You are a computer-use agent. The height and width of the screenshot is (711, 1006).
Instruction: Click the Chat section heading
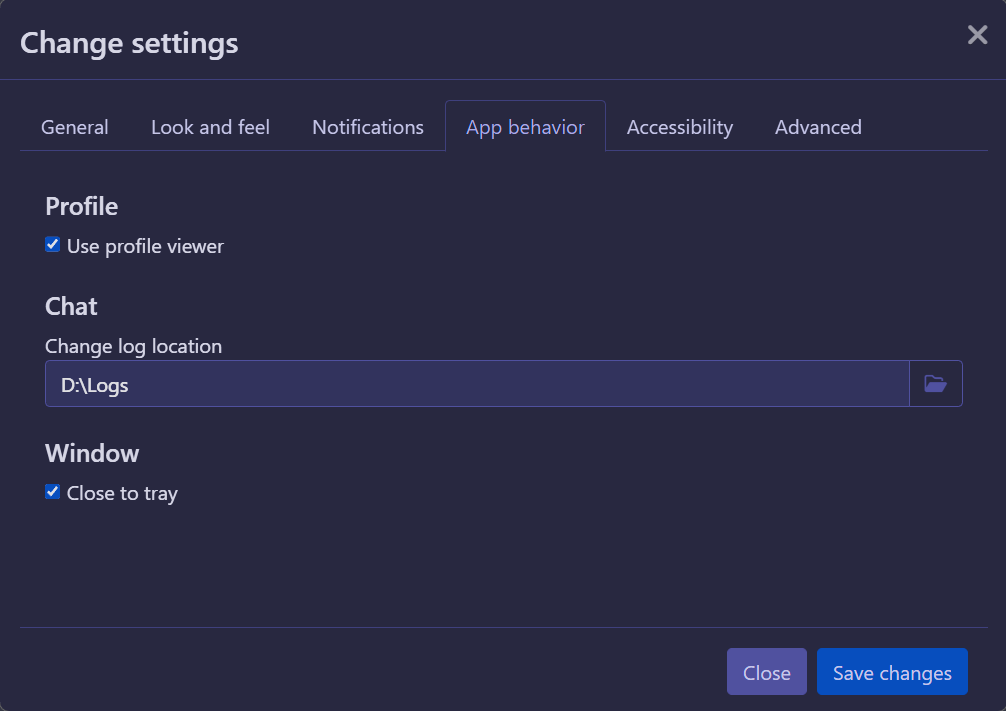click(71, 306)
